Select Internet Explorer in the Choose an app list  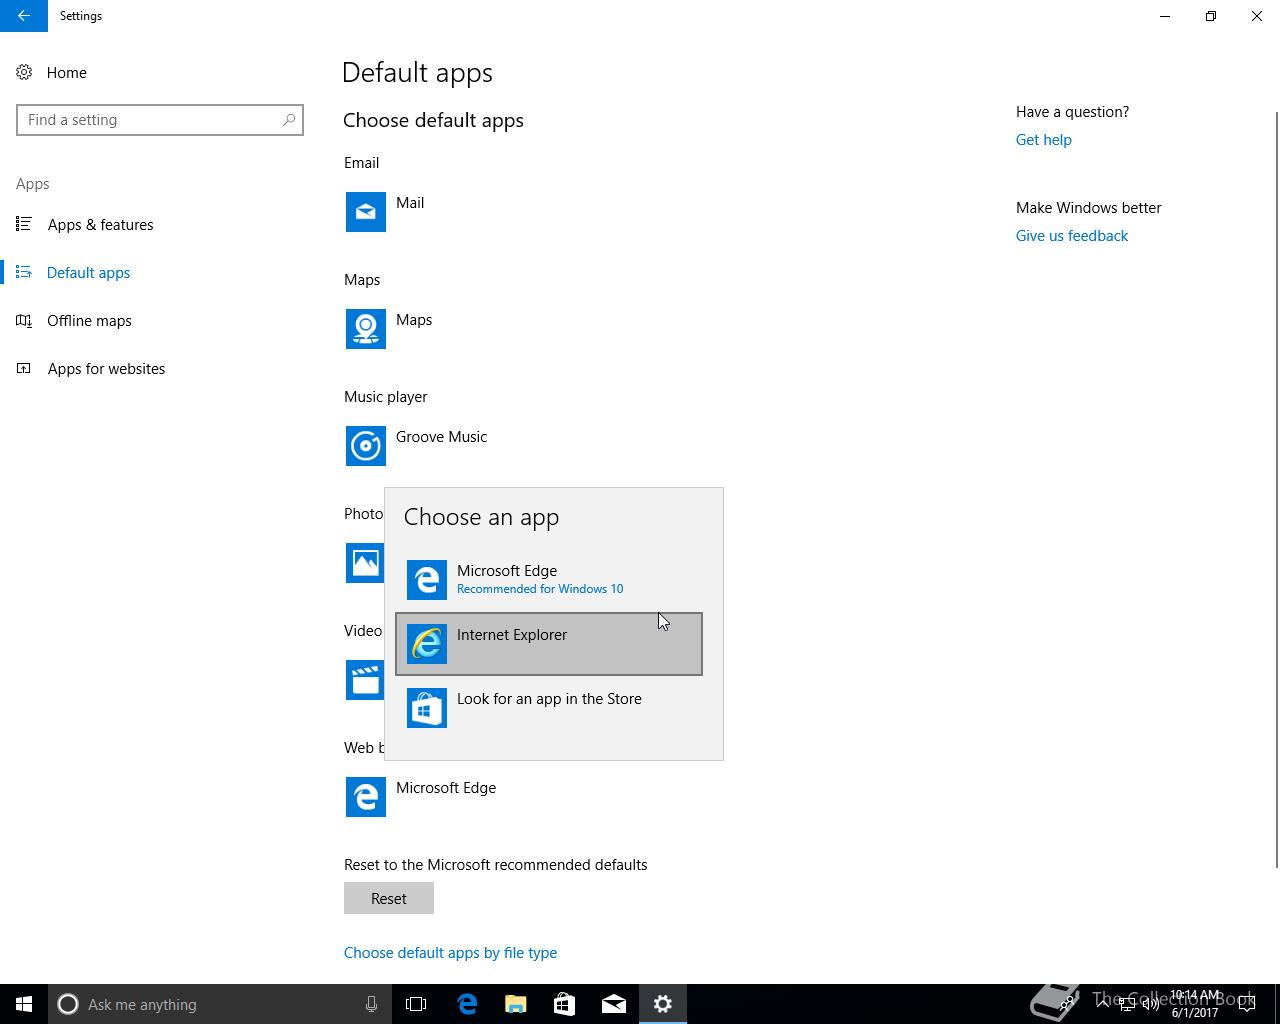pyautogui.click(x=549, y=644)
